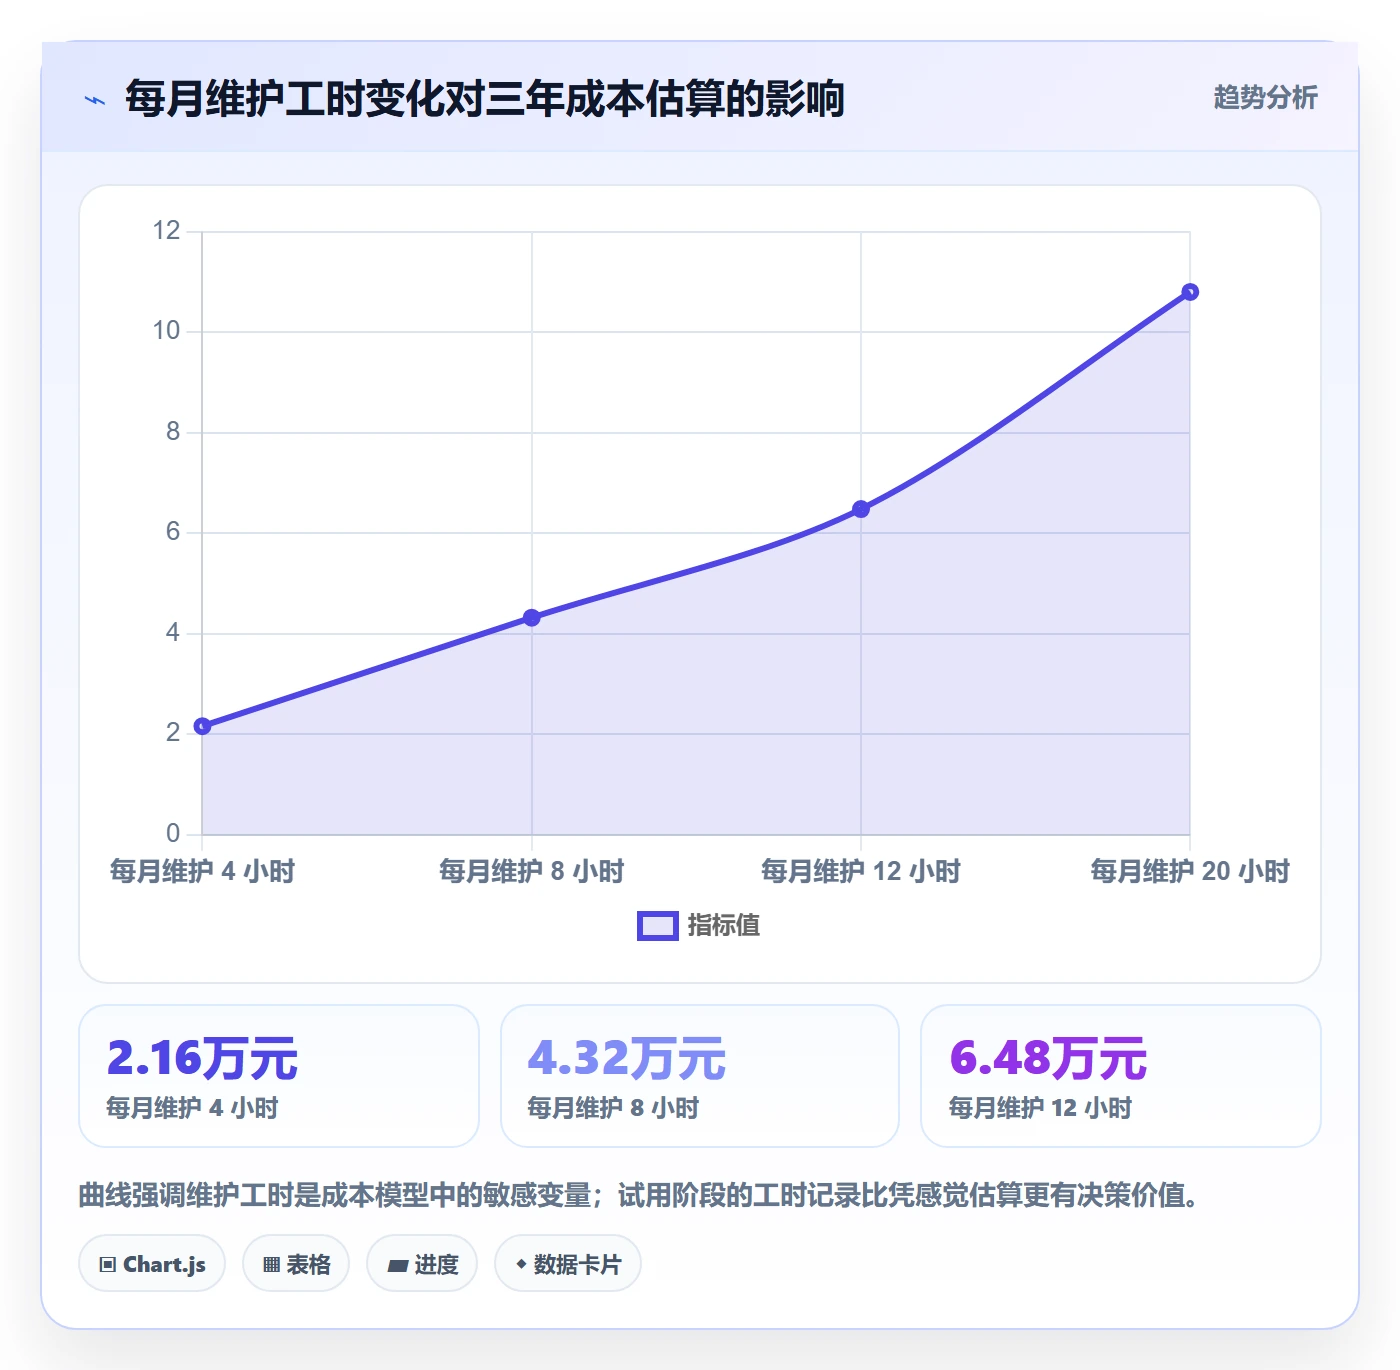Click the card caption 每月维护 12 小时 below 6.48万元

pyautogui.click(x=1040, y=1108)
